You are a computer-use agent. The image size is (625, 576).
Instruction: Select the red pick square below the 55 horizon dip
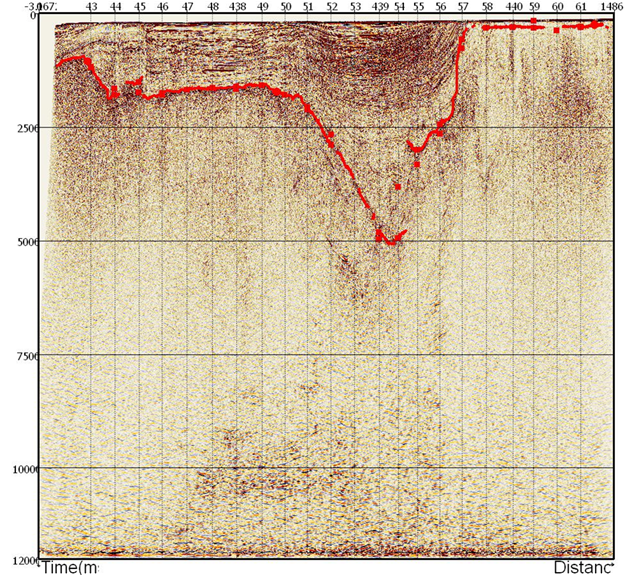click(x=417, y=164)
